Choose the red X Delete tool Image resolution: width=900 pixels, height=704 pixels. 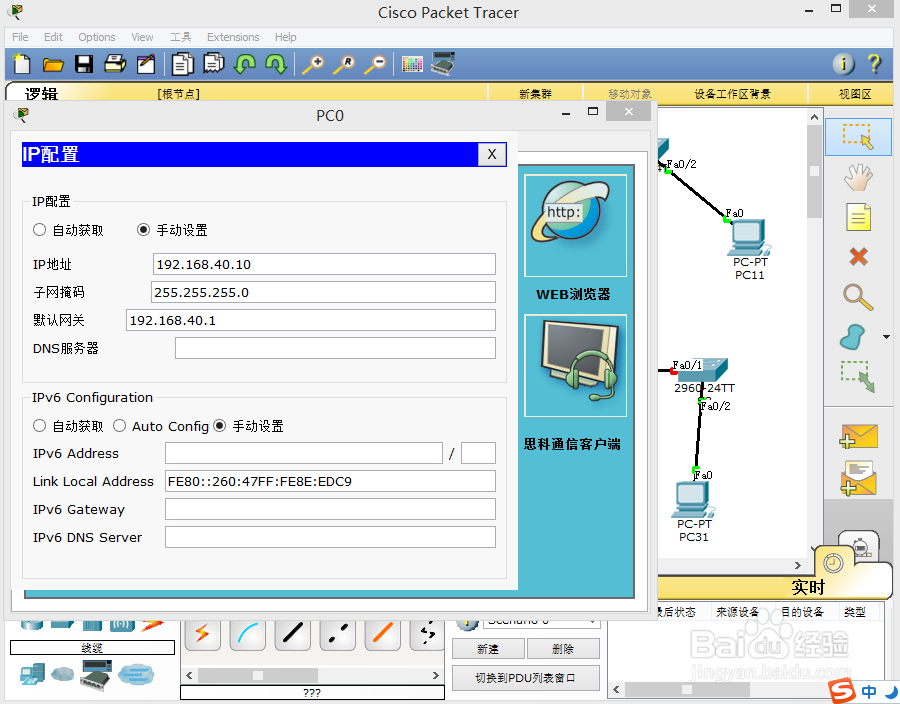click(858, 256)
